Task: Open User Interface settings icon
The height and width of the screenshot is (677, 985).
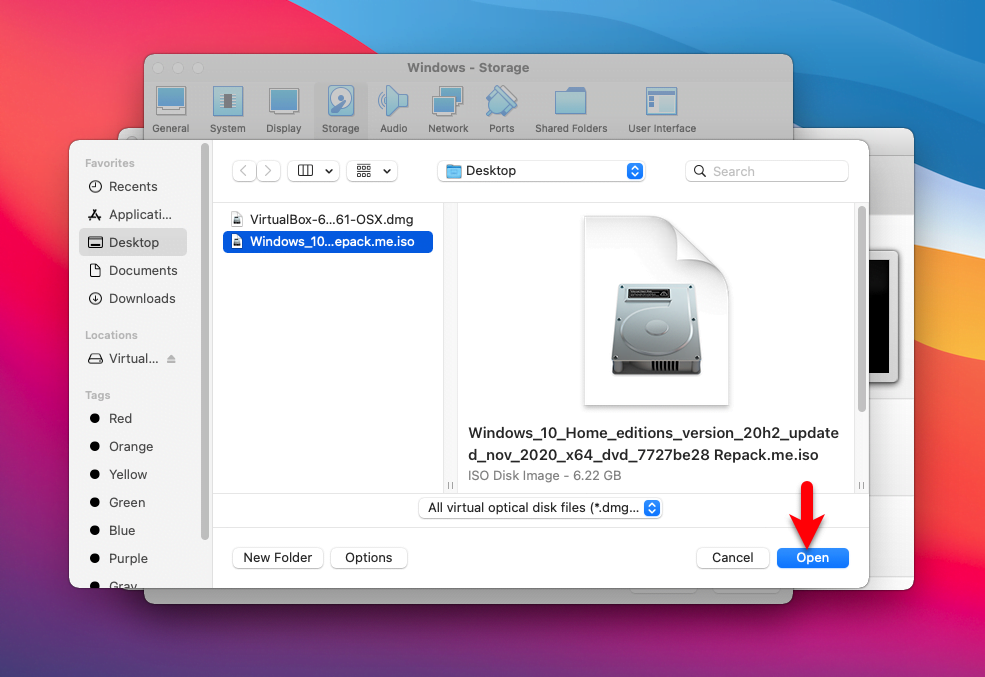Action: click(661, 110)
